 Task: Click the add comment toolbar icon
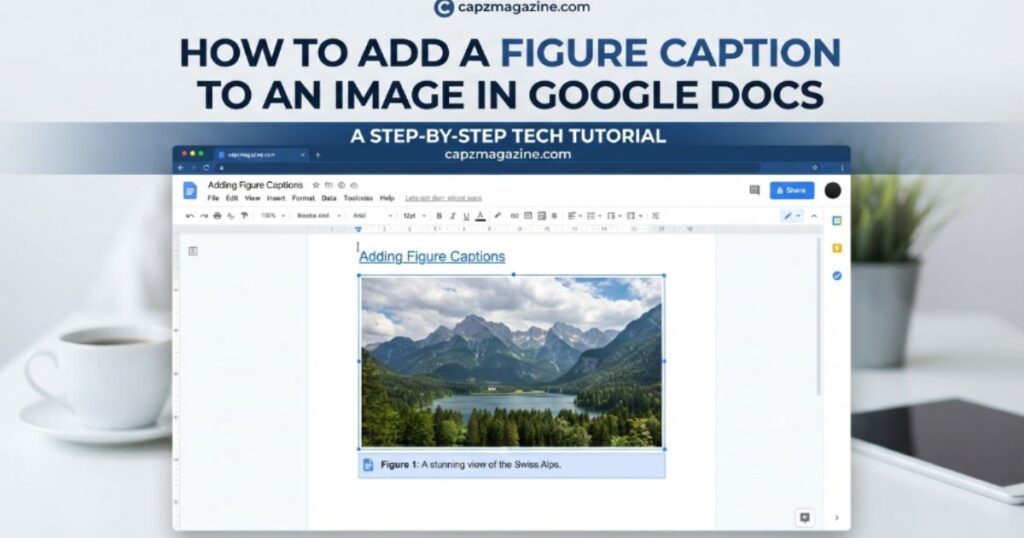[x=528, y=215]
